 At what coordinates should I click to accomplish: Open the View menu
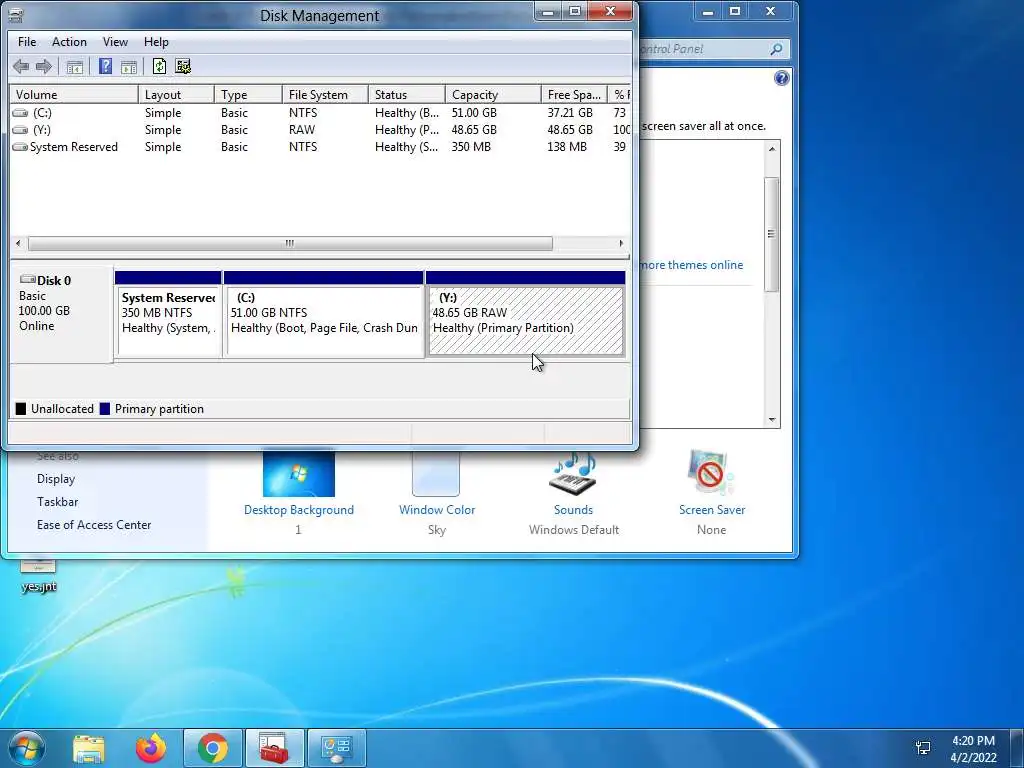click(x=115, y=42)
